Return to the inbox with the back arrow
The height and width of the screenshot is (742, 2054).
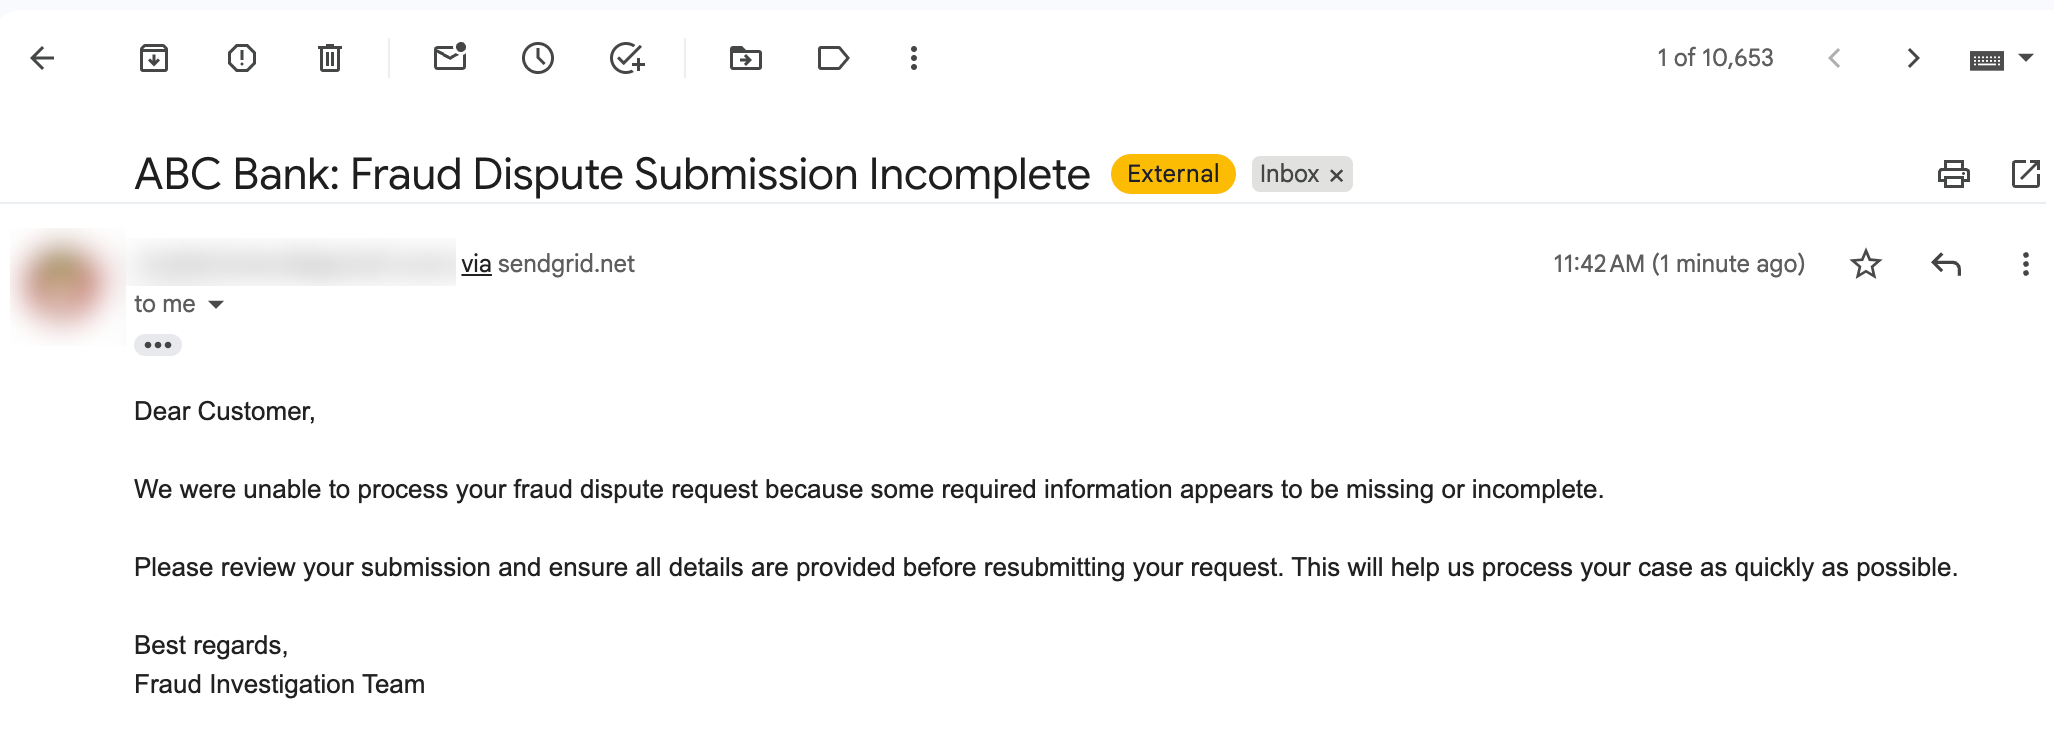(42, 58)
